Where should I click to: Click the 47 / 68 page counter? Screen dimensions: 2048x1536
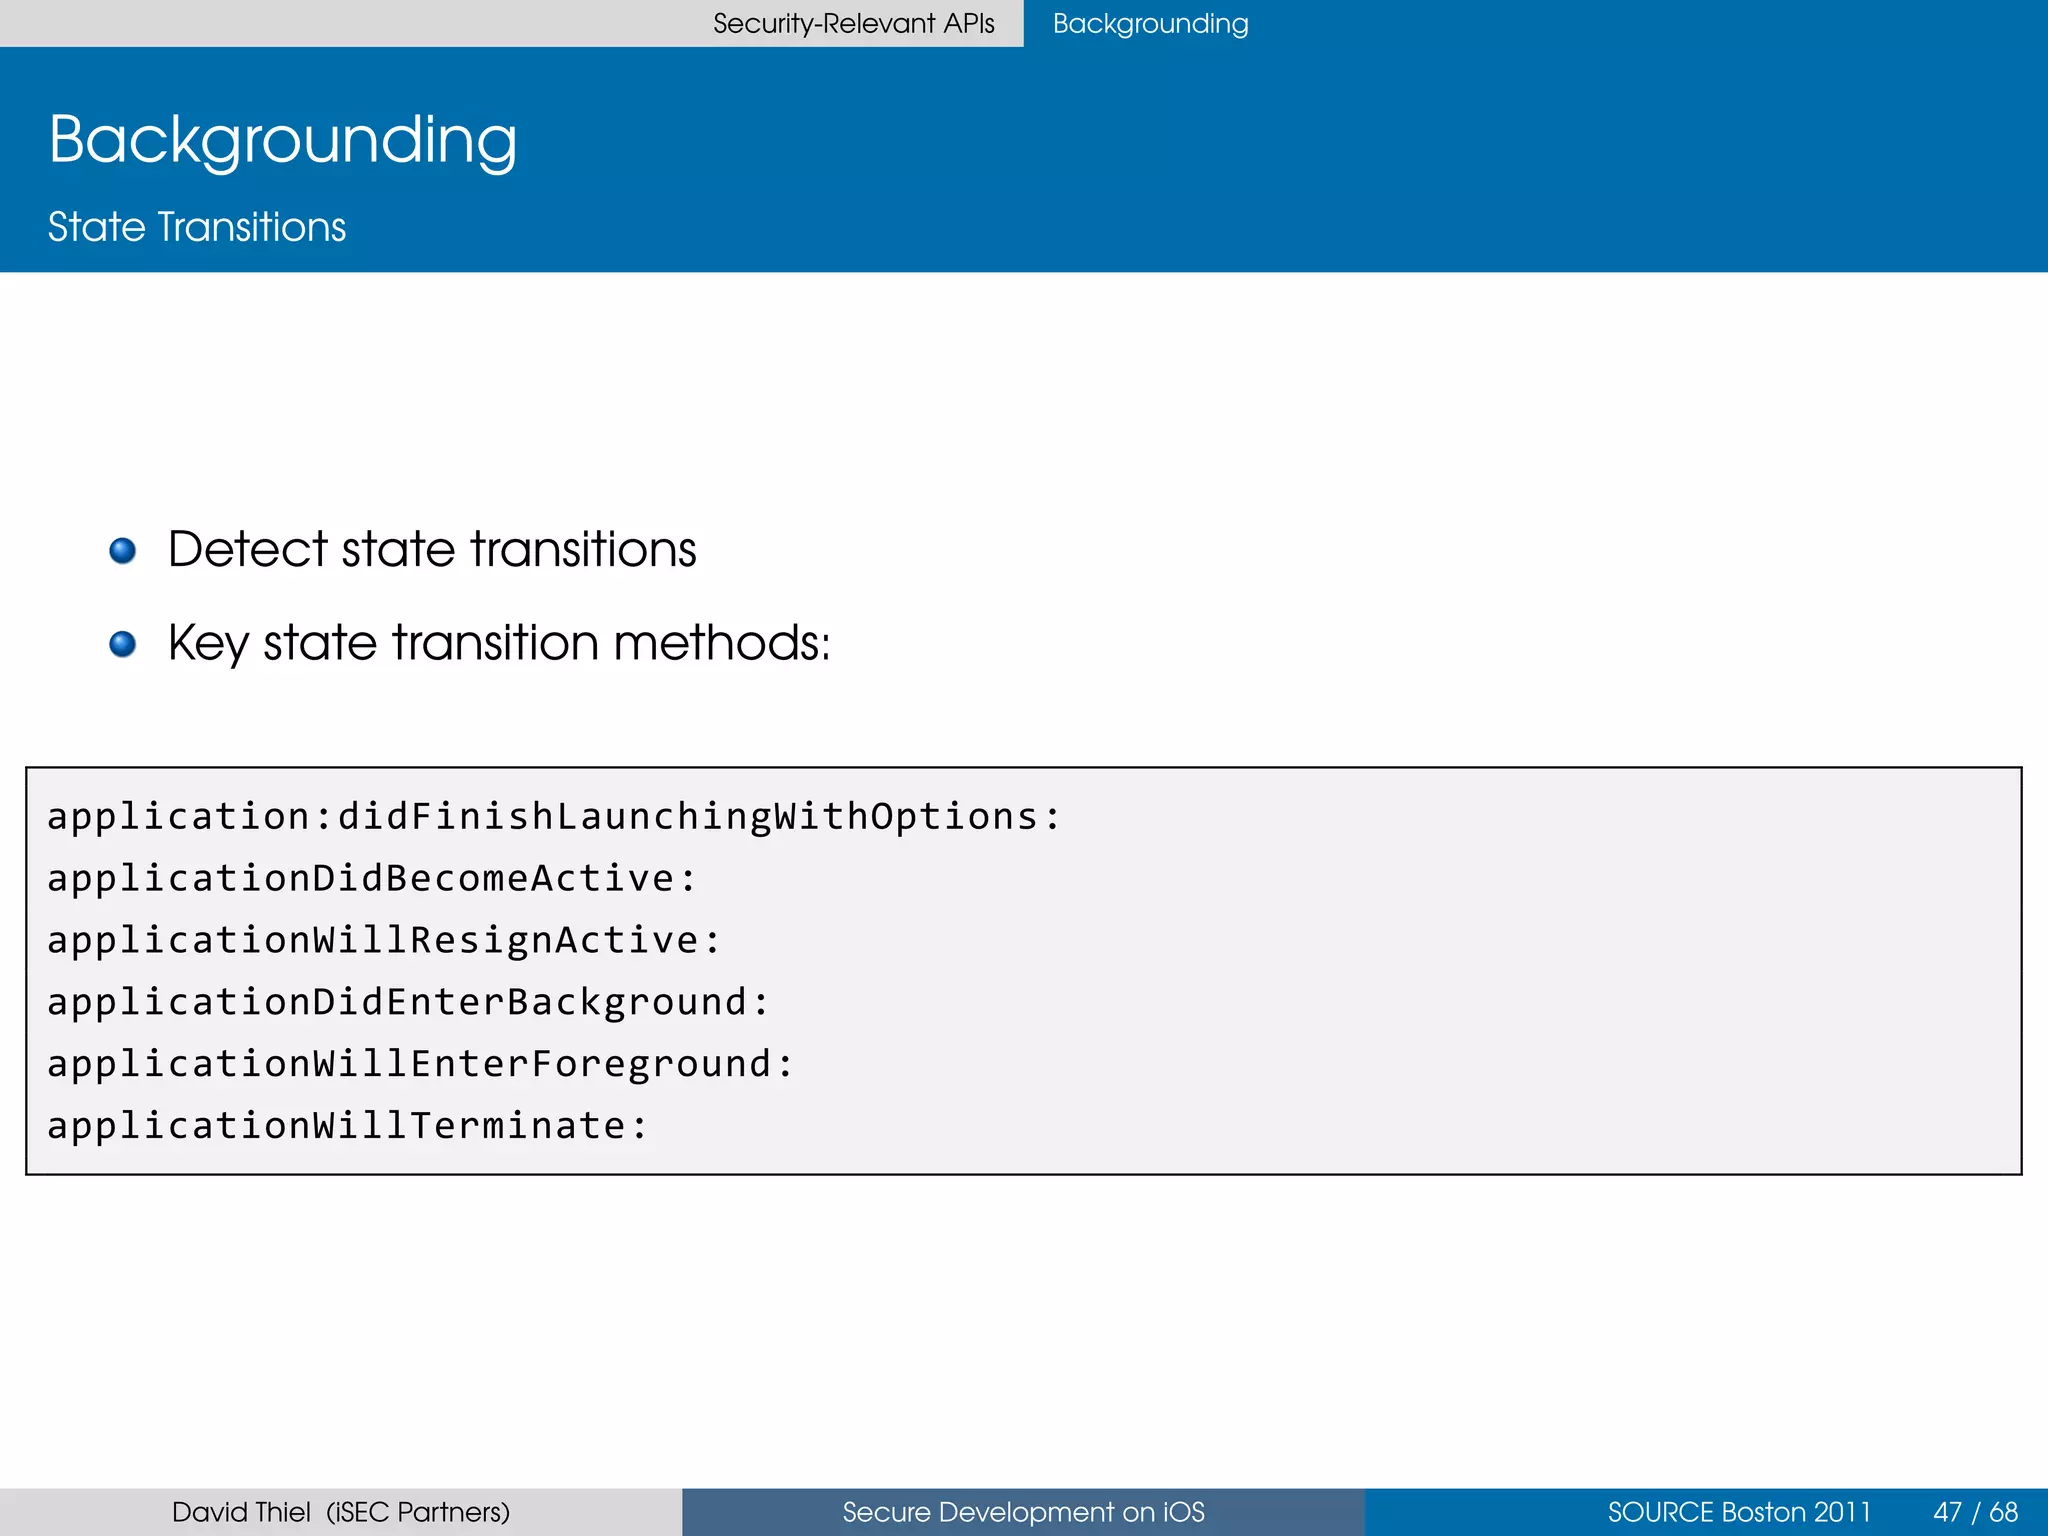pos(1976,1512)
